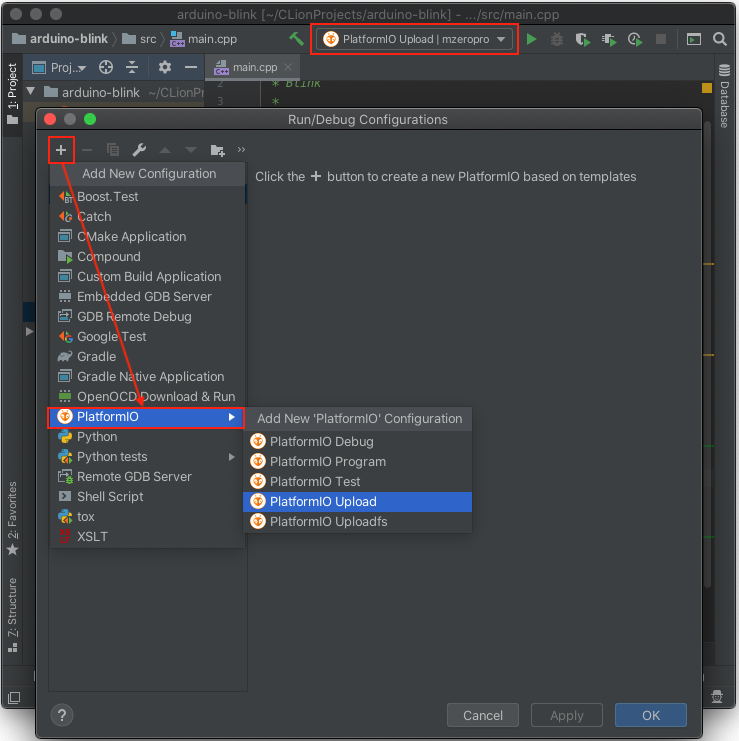Viewport: 739px width, 741px height.
Task: Select tox configuration entry
Action: pyautogui.click(x=147, y=517)
